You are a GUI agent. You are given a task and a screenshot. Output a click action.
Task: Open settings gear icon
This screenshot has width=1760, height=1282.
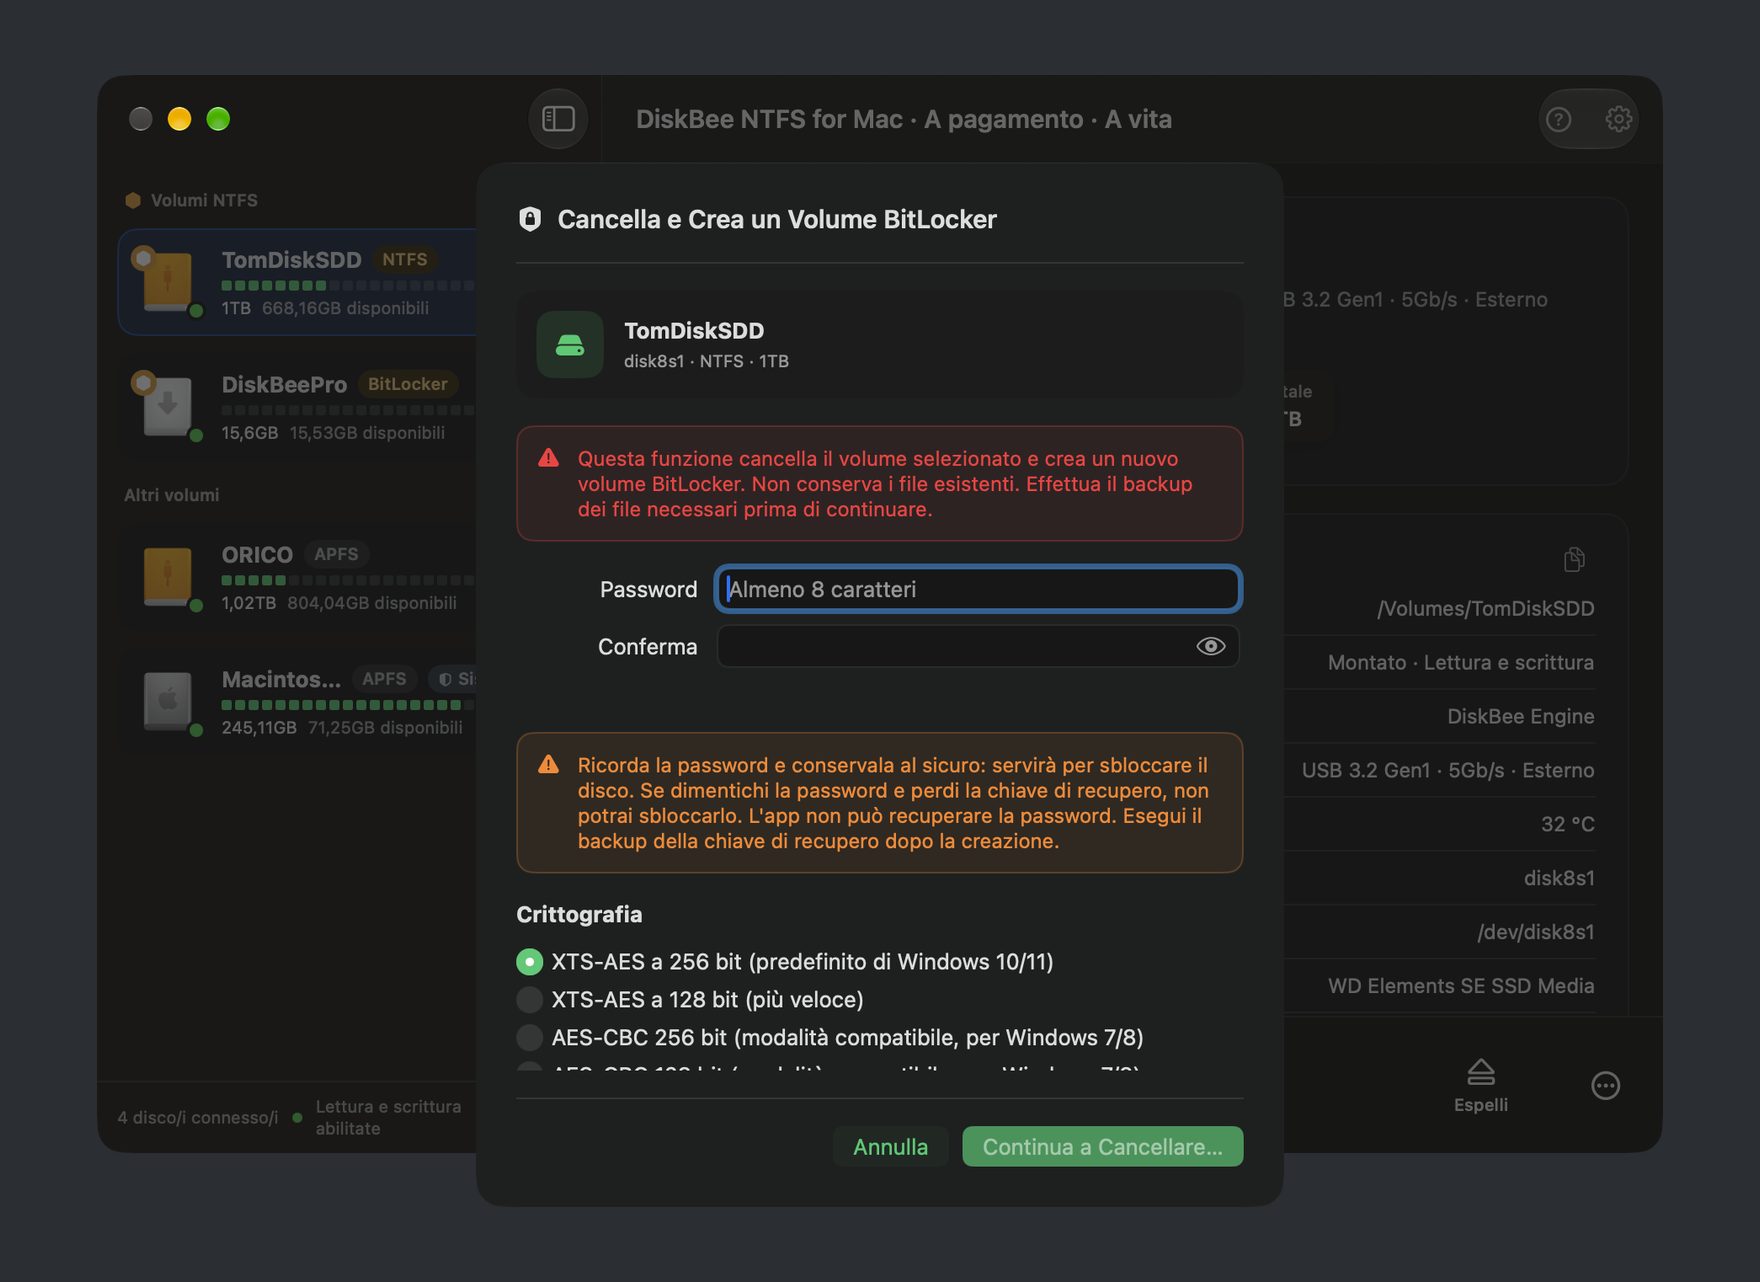1618,119
